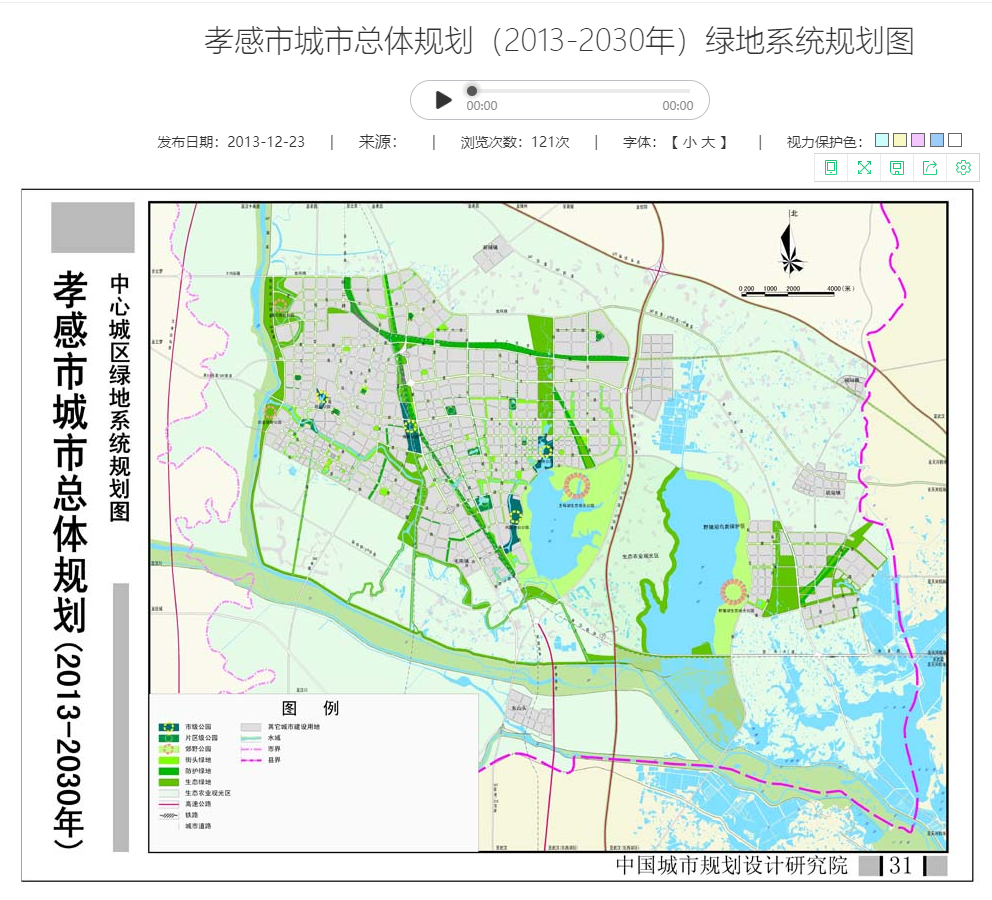
Task: Click the north compass arrow on map
Action: 792,245
